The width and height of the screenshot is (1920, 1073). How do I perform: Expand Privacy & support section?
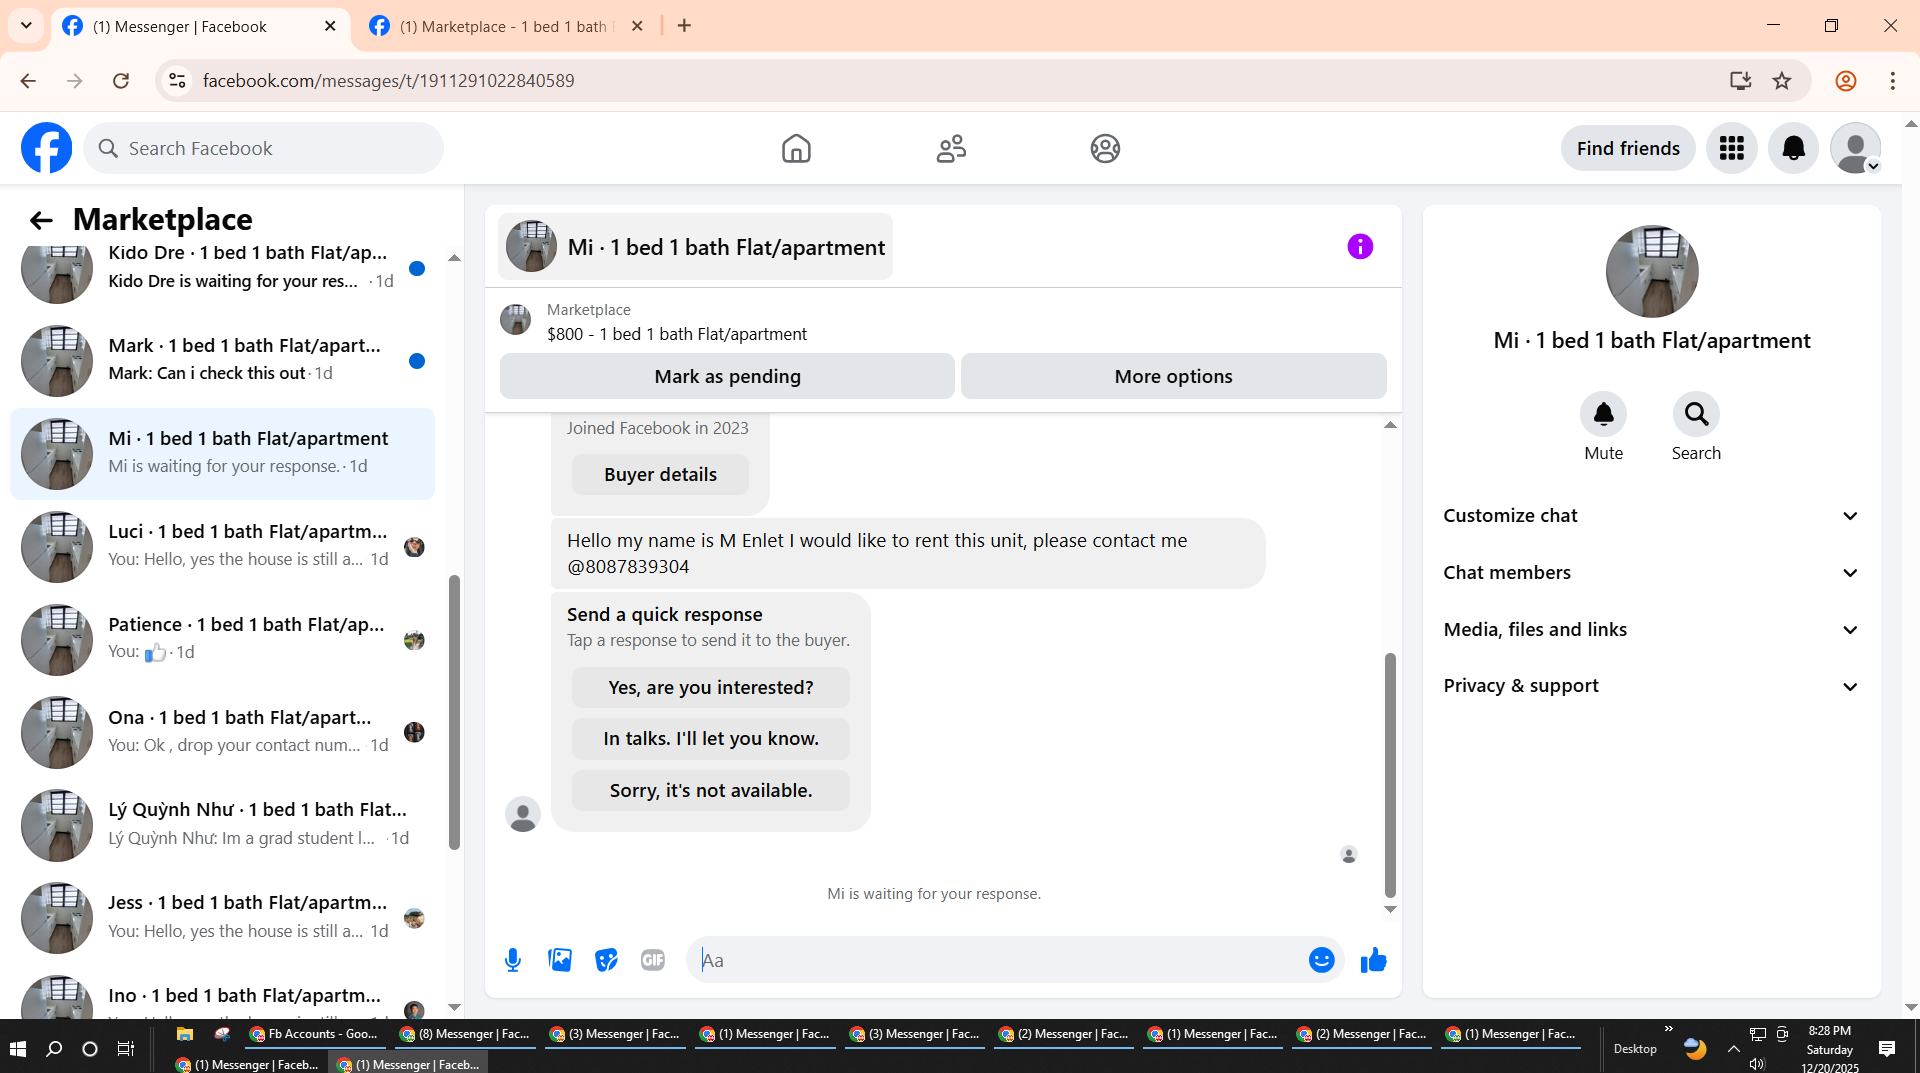[1651, 686]
